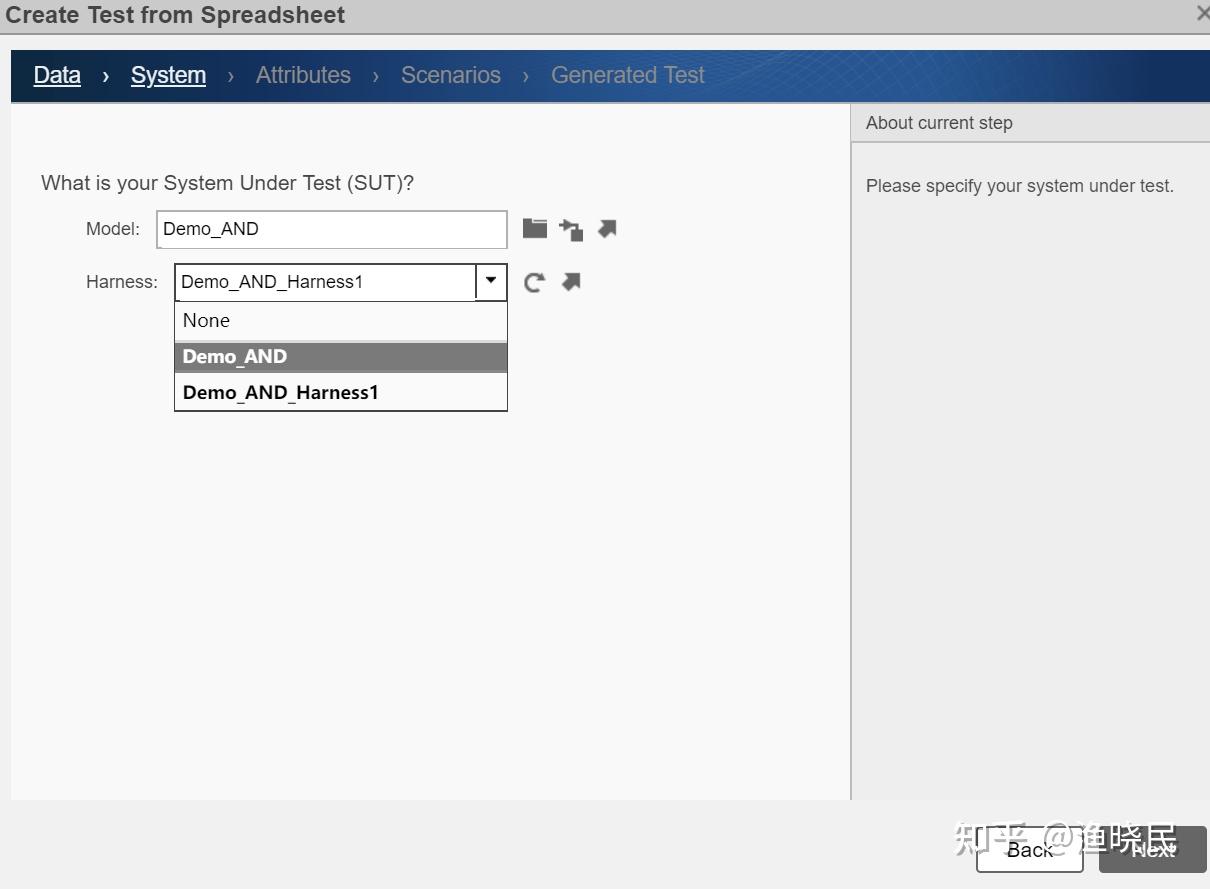
Task: Click the About current step header
Action: click(x=939, y=122)
